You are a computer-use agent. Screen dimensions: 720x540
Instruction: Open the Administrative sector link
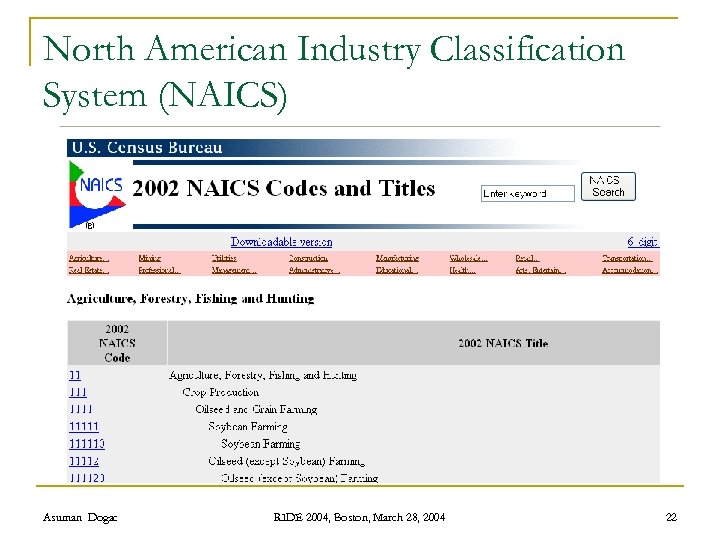(314, 270)
